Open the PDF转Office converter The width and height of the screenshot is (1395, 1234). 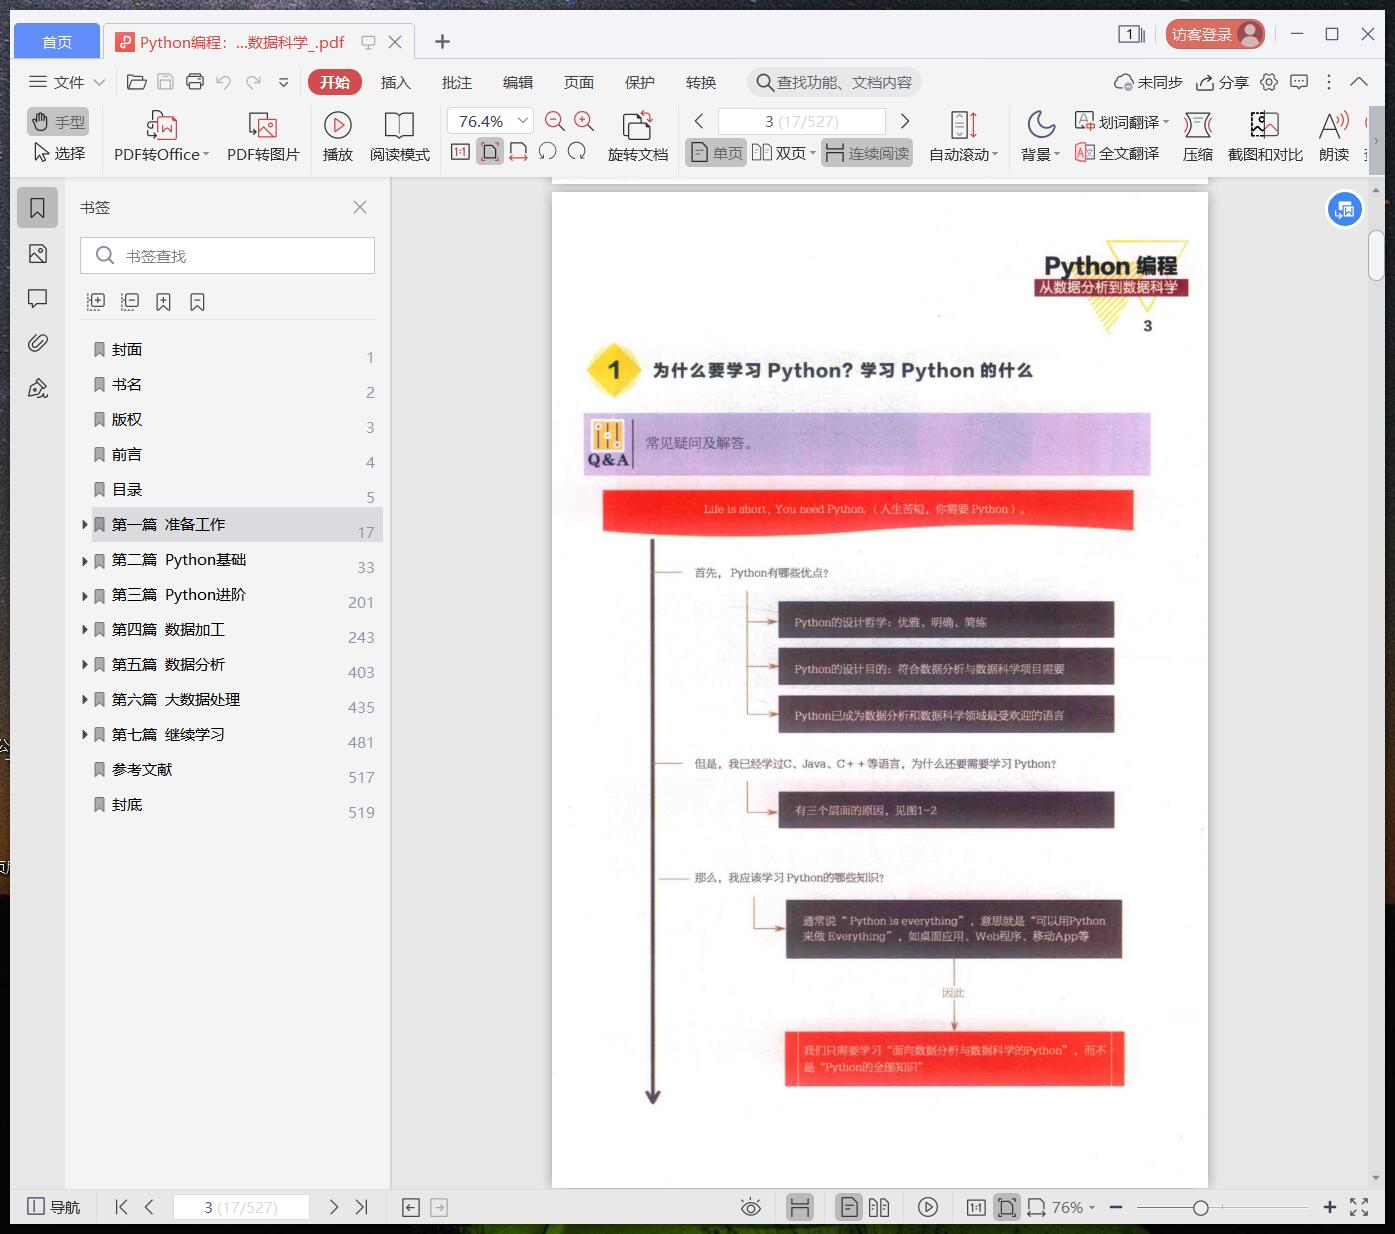pos(161,136)
